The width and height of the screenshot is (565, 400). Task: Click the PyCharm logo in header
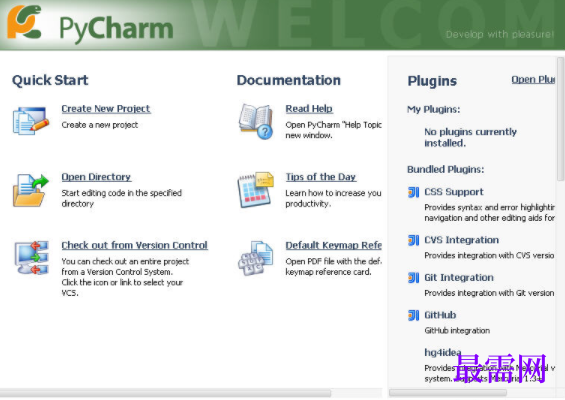tap(24, 22)
